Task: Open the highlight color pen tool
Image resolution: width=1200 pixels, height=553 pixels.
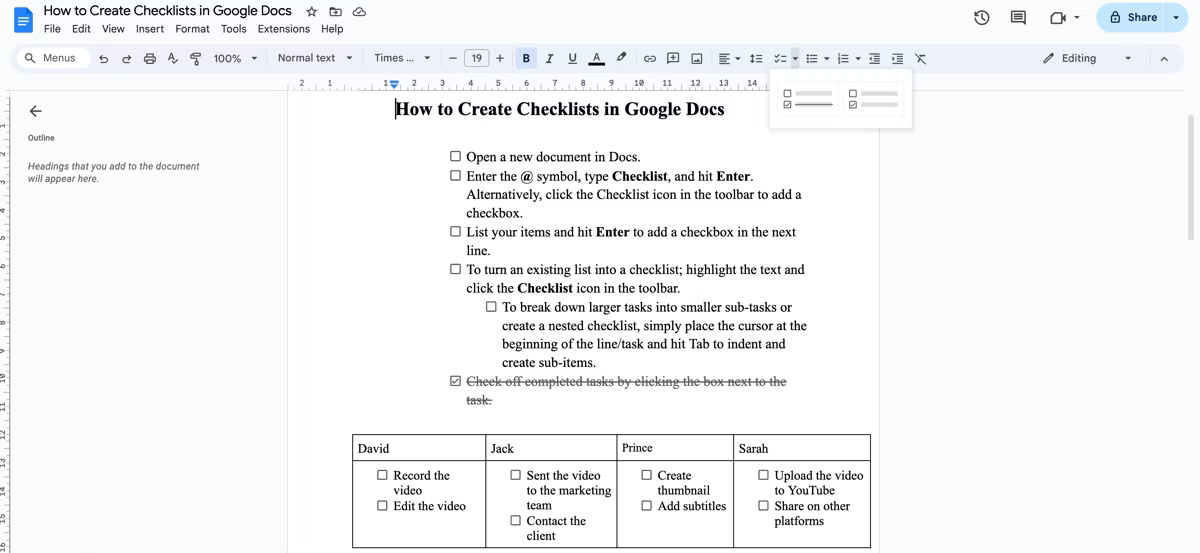Action: click(621, 58)
